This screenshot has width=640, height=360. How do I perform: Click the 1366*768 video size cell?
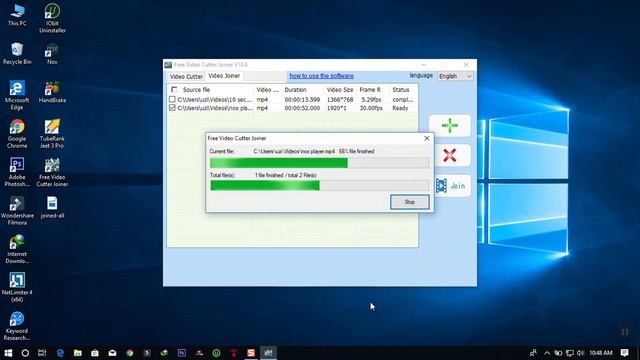pos(340,100)
